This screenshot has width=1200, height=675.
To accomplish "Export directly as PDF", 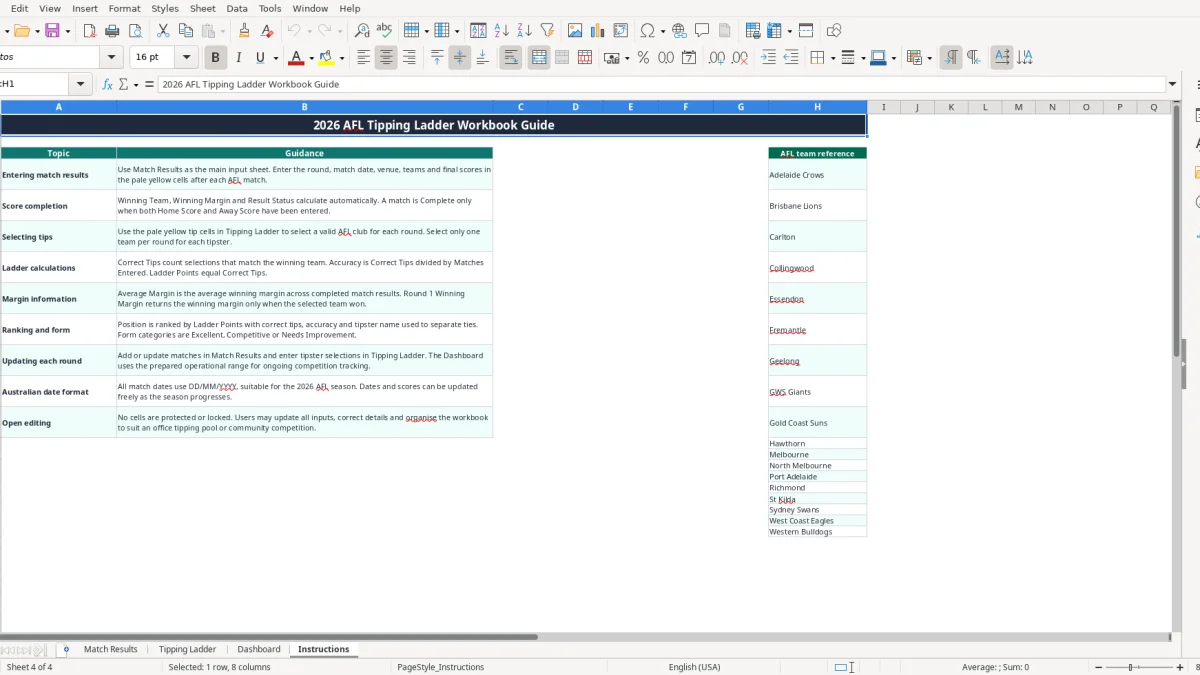I will (x=89, y=31).
